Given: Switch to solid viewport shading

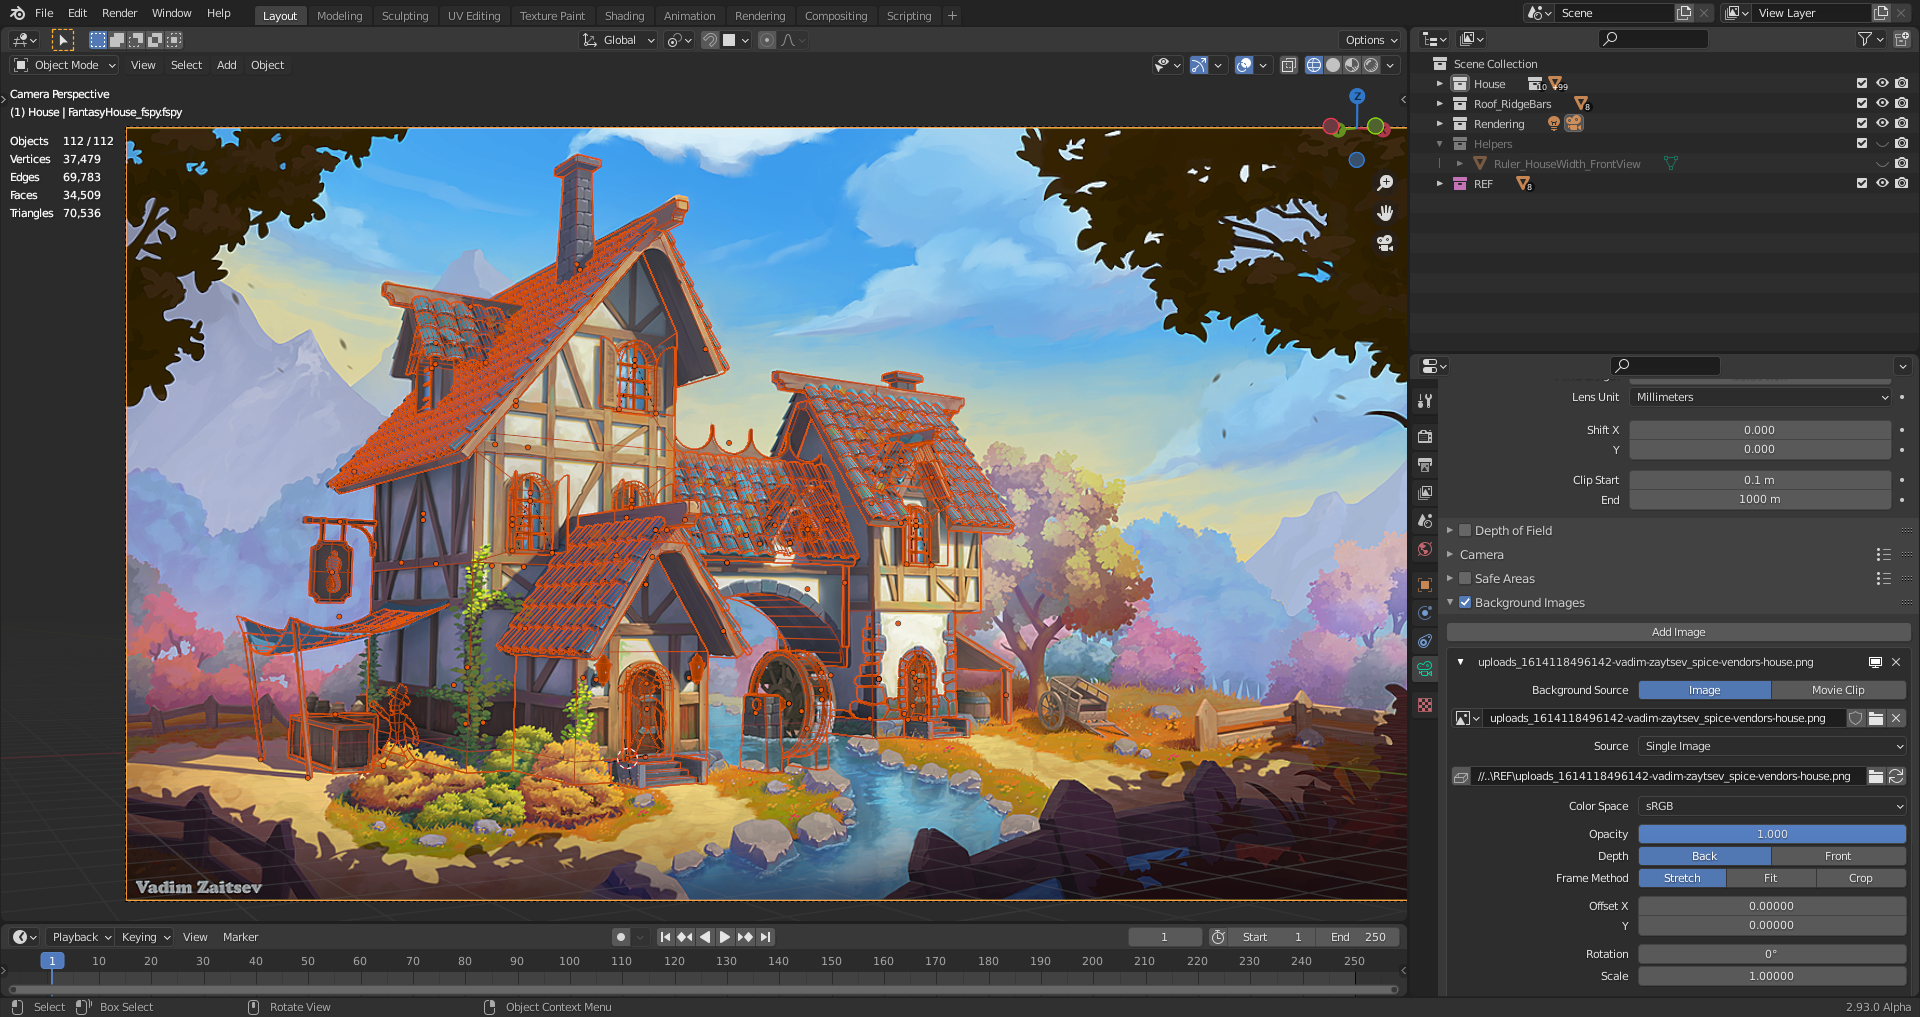Looking at the screenshot, I should point(1333,65).
